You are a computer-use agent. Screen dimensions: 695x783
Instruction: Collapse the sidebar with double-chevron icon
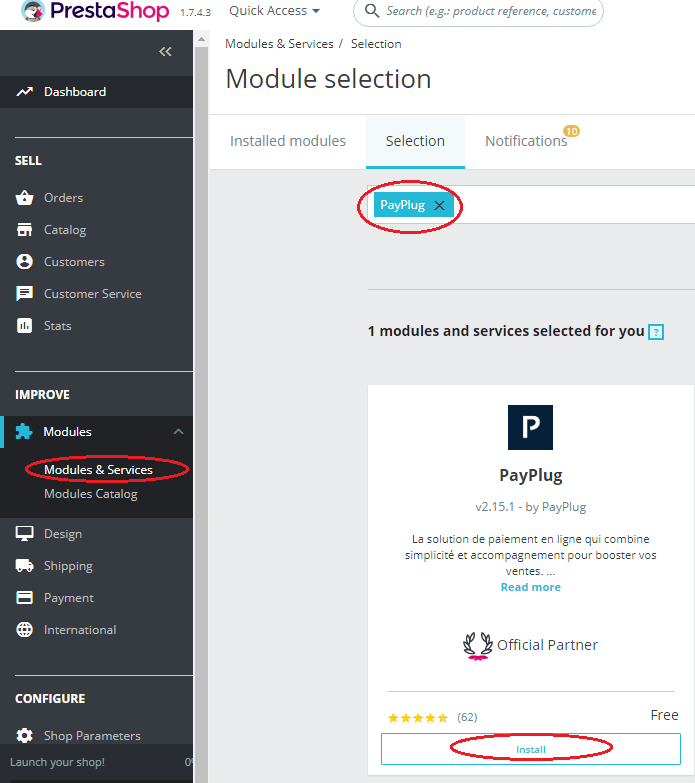(x=165, y=51)
